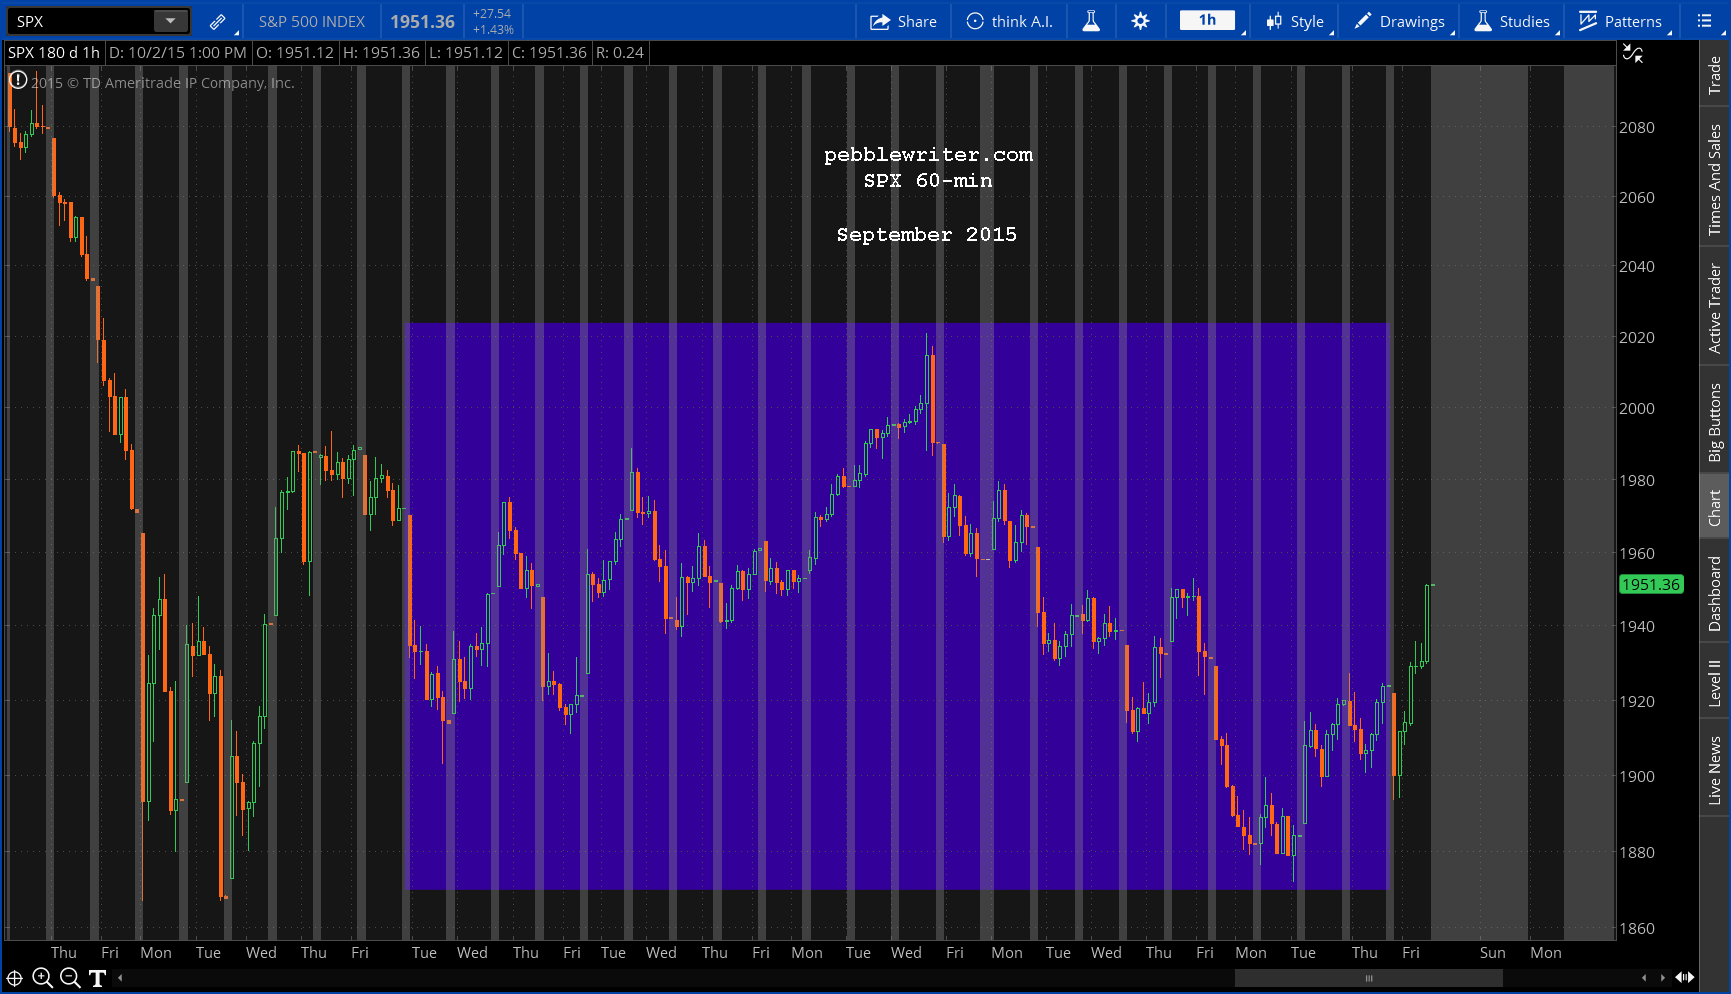Viewport: 1731px width, 994px height.
Task: Open the flask quick study icon
Action: [x=1091, y=21]
